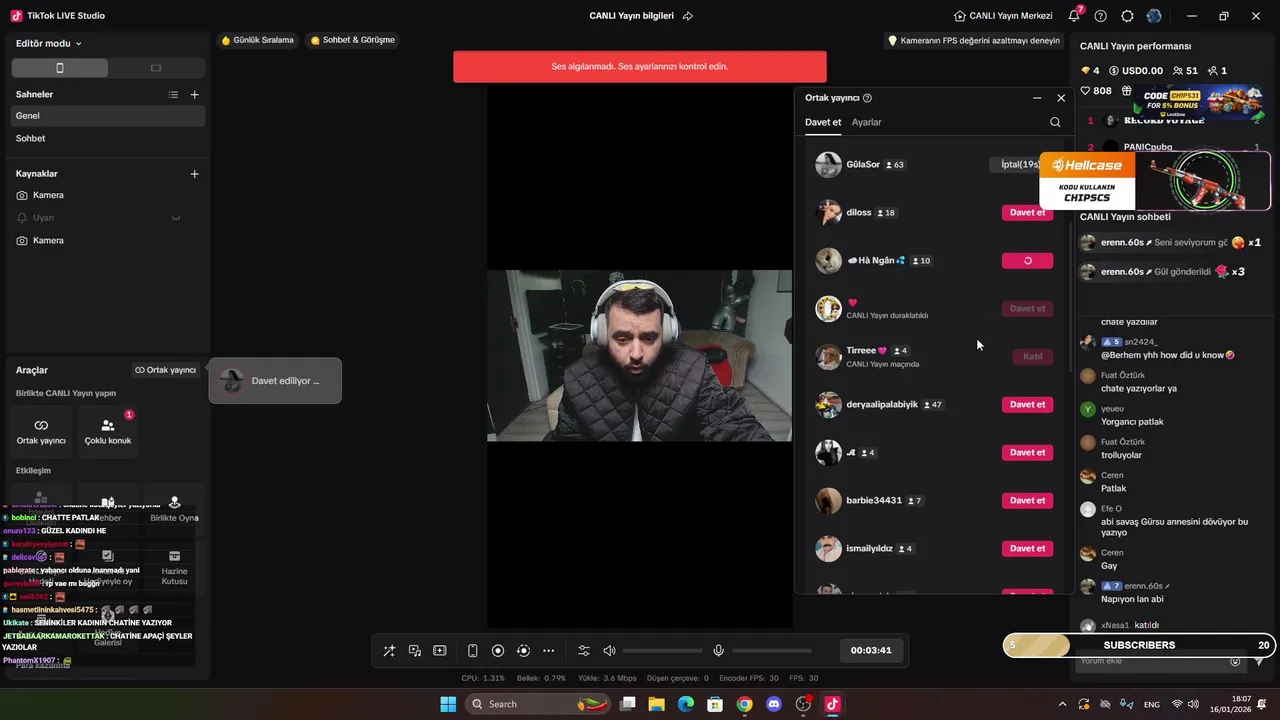Open GülaSor profile avatar
Viewport: 1280px width, 720px height.
[x=828, y=165]
